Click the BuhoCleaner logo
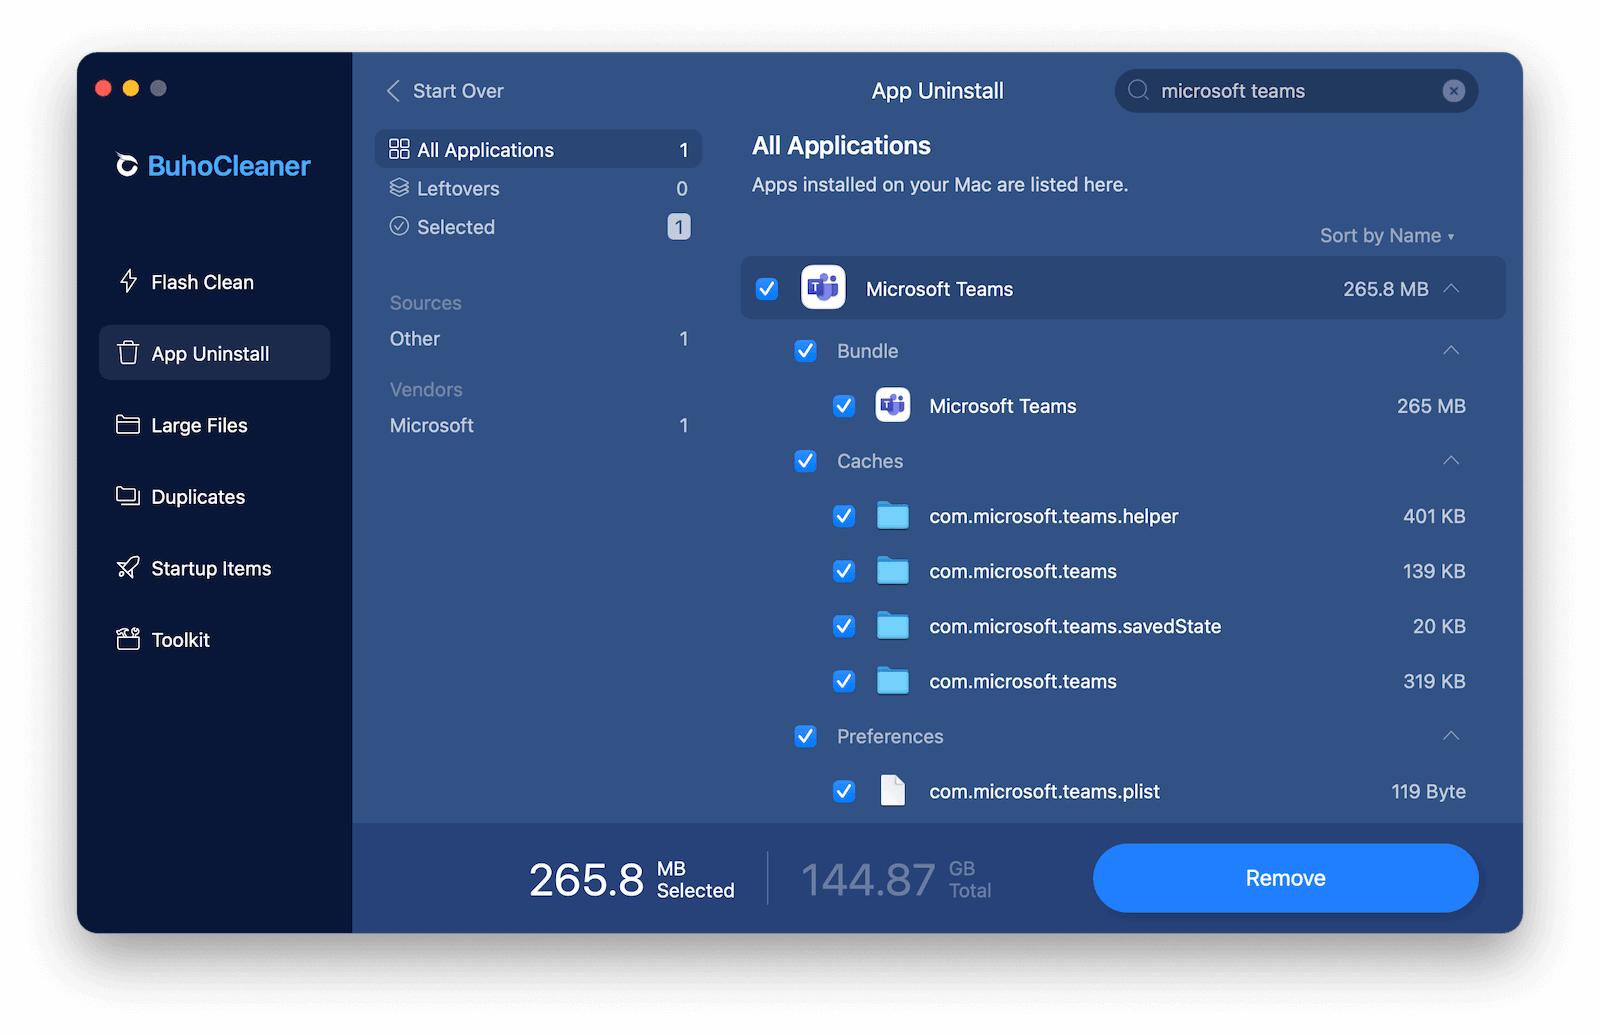 point(213,165)
